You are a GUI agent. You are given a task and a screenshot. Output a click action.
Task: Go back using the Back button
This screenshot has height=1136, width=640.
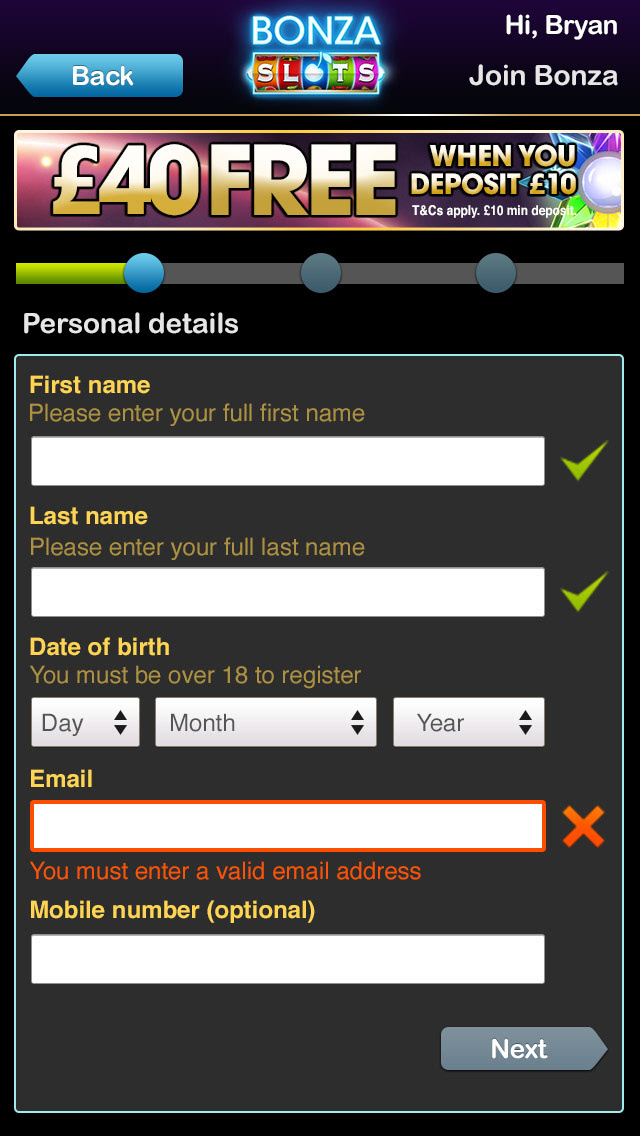pyautogui.click(x=100, y=76)
